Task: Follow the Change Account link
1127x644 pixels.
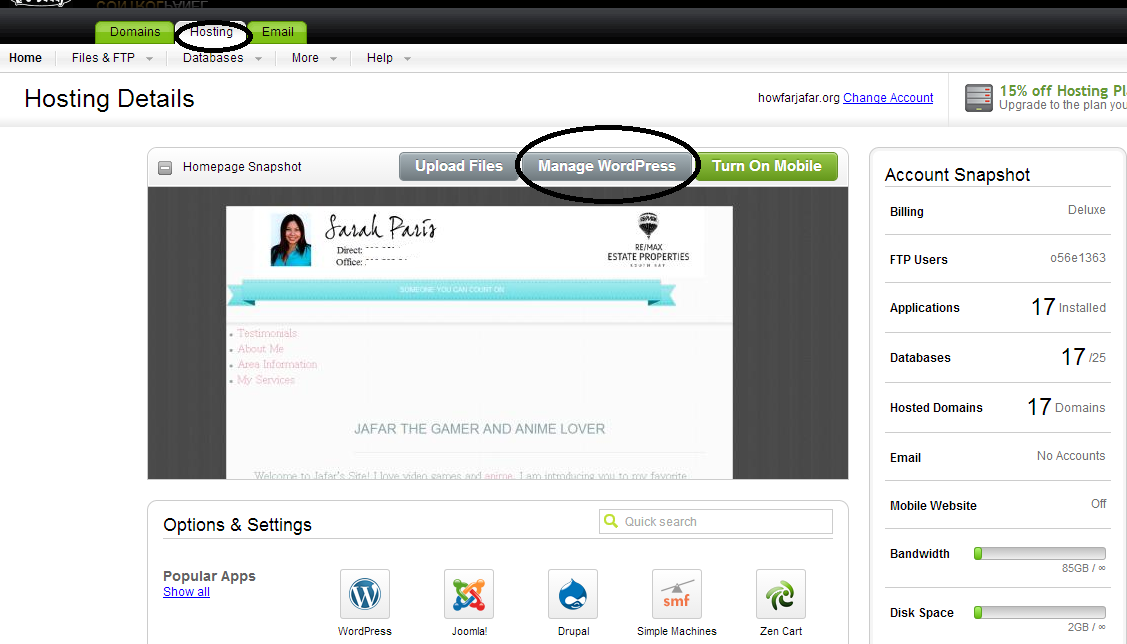Action: click(x=888, y=98)
